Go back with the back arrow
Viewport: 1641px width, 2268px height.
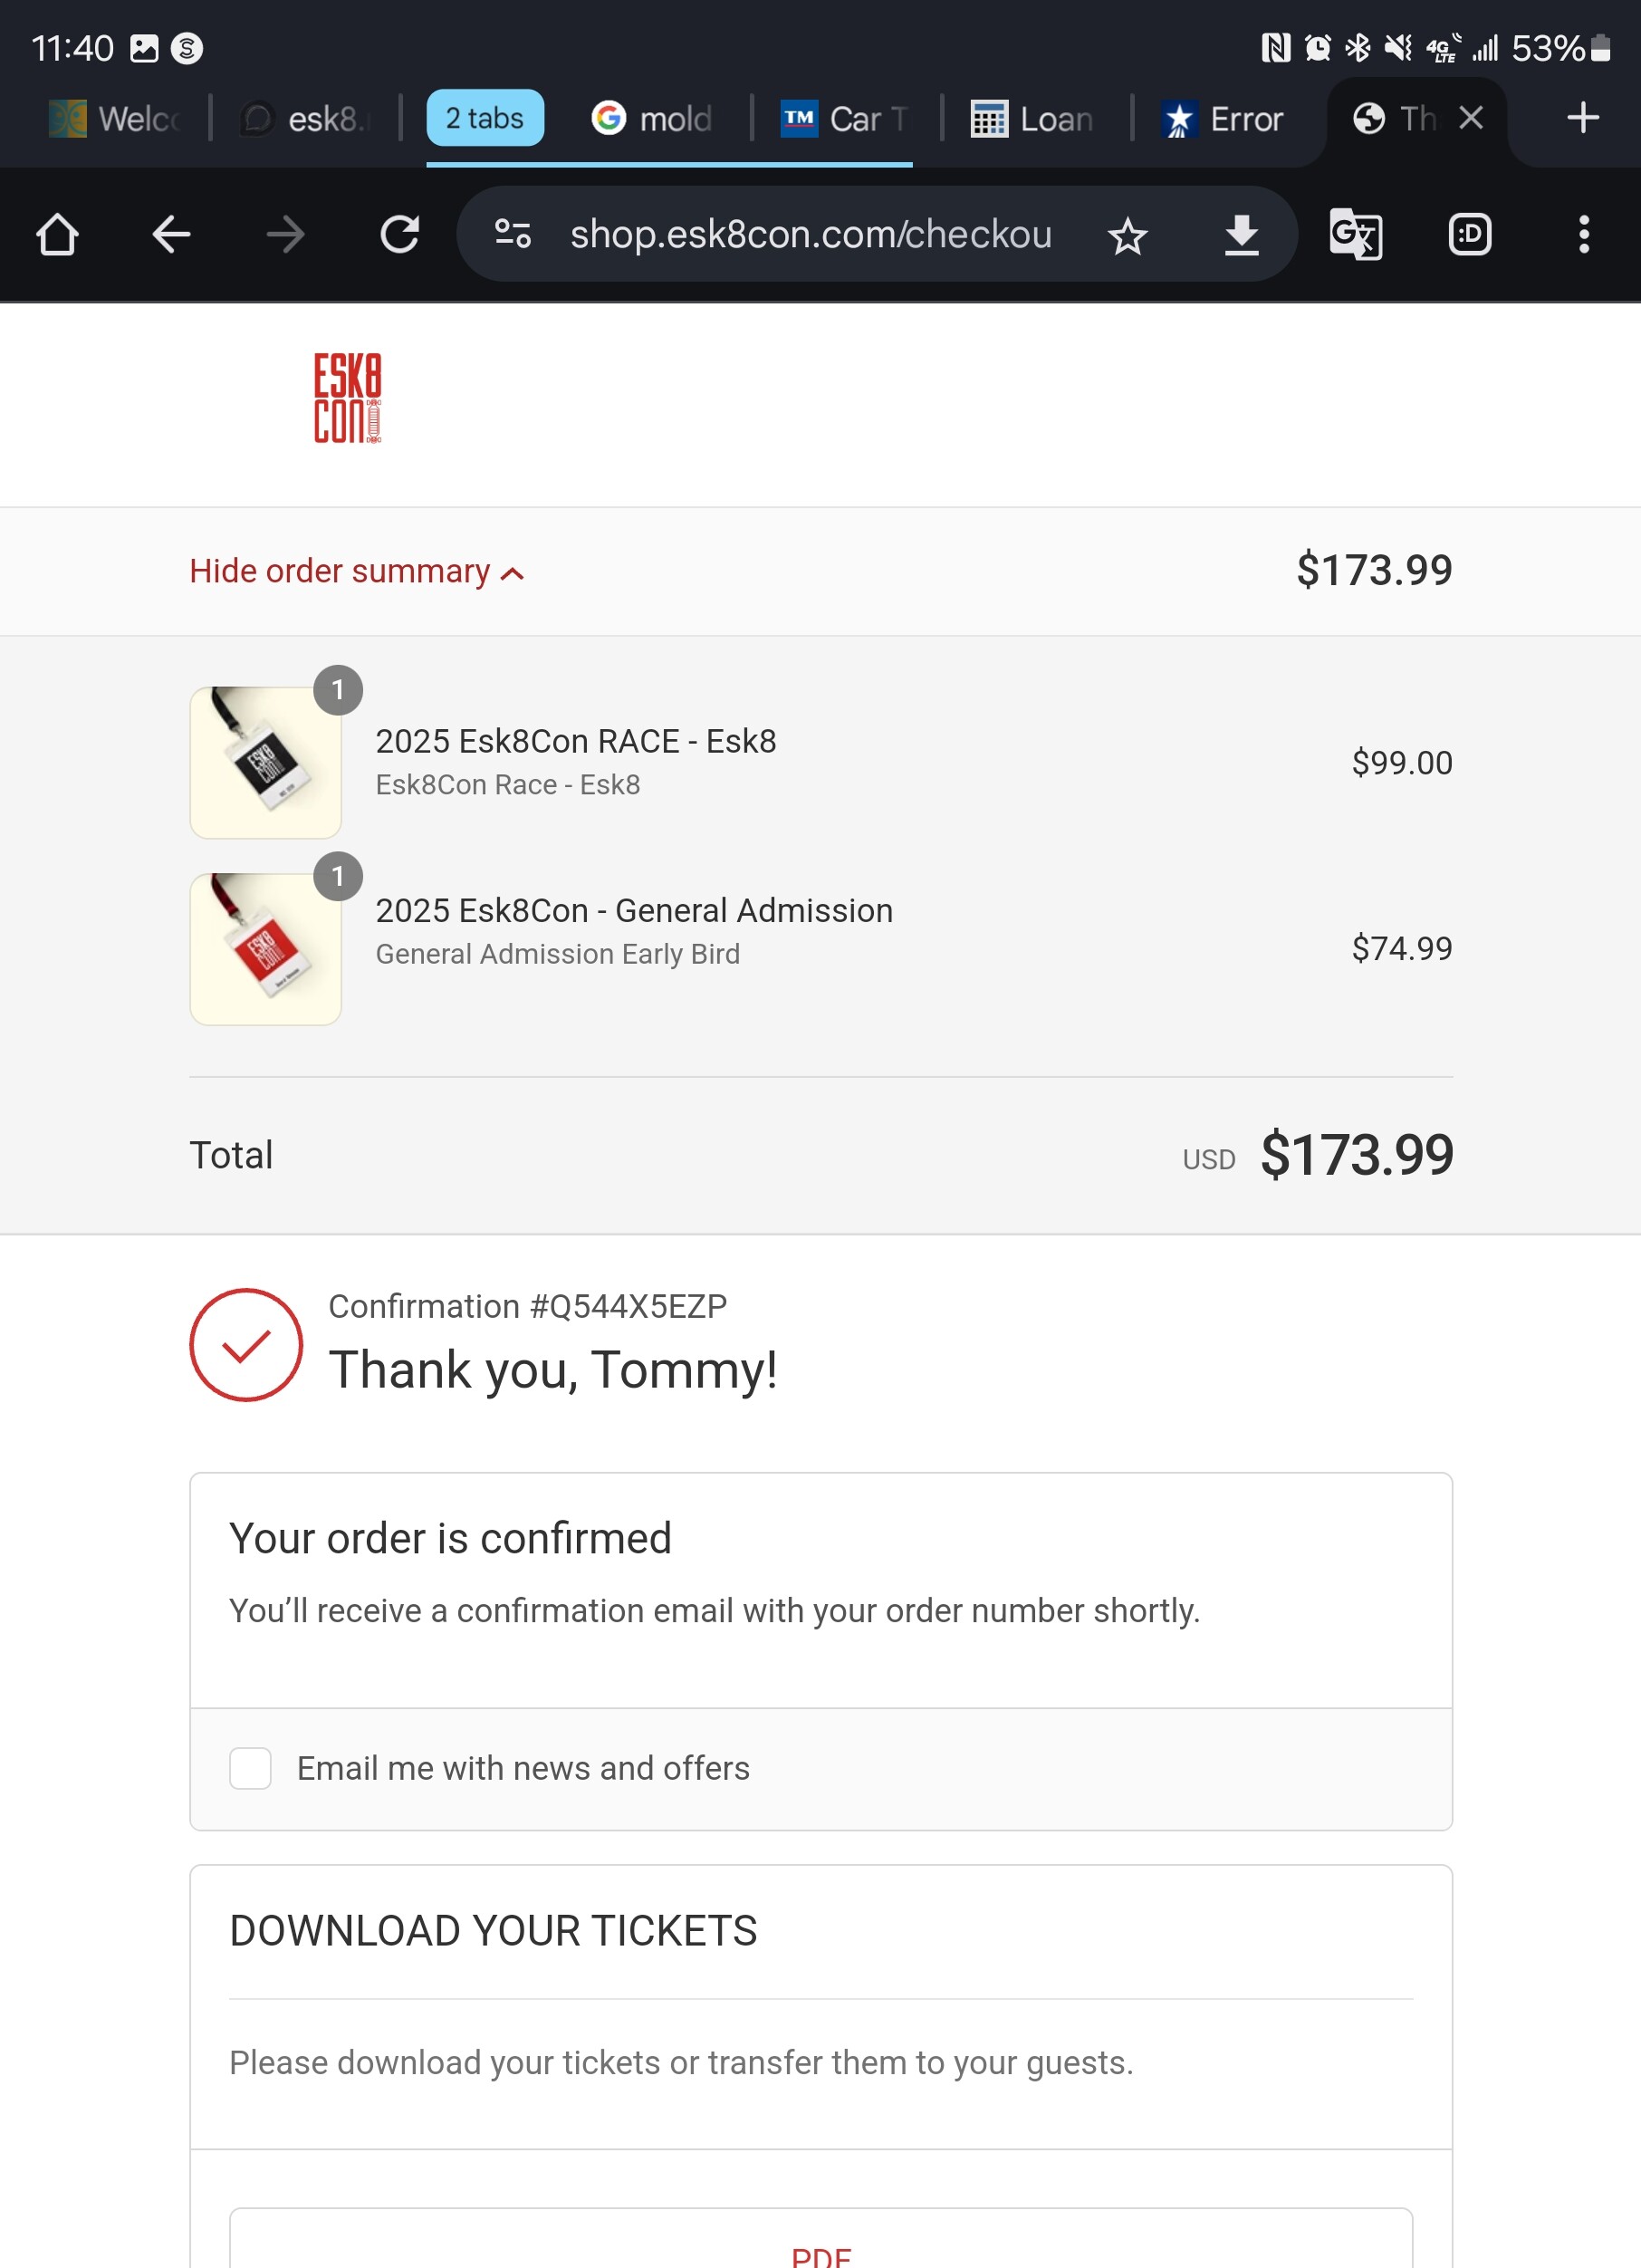pos(171,235)
